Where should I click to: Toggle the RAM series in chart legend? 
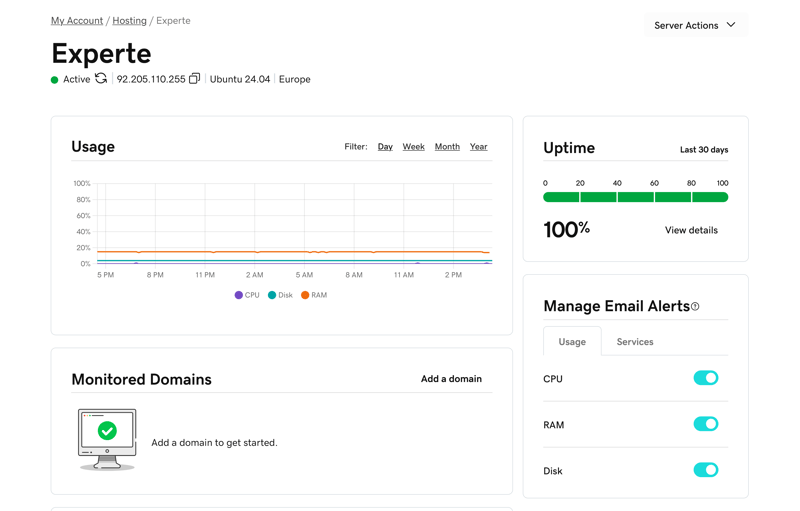(314, 295)
